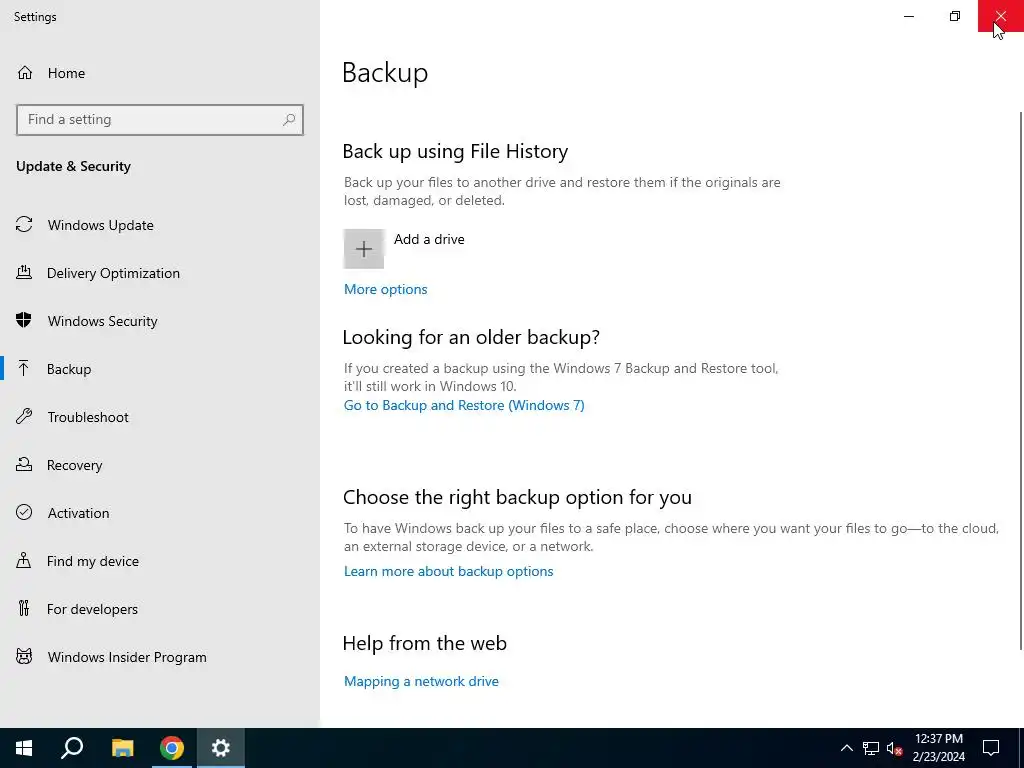1024x768 pixels.
Task: Open Go to Backup and Restore (Windows 7)
Action: 464,406
